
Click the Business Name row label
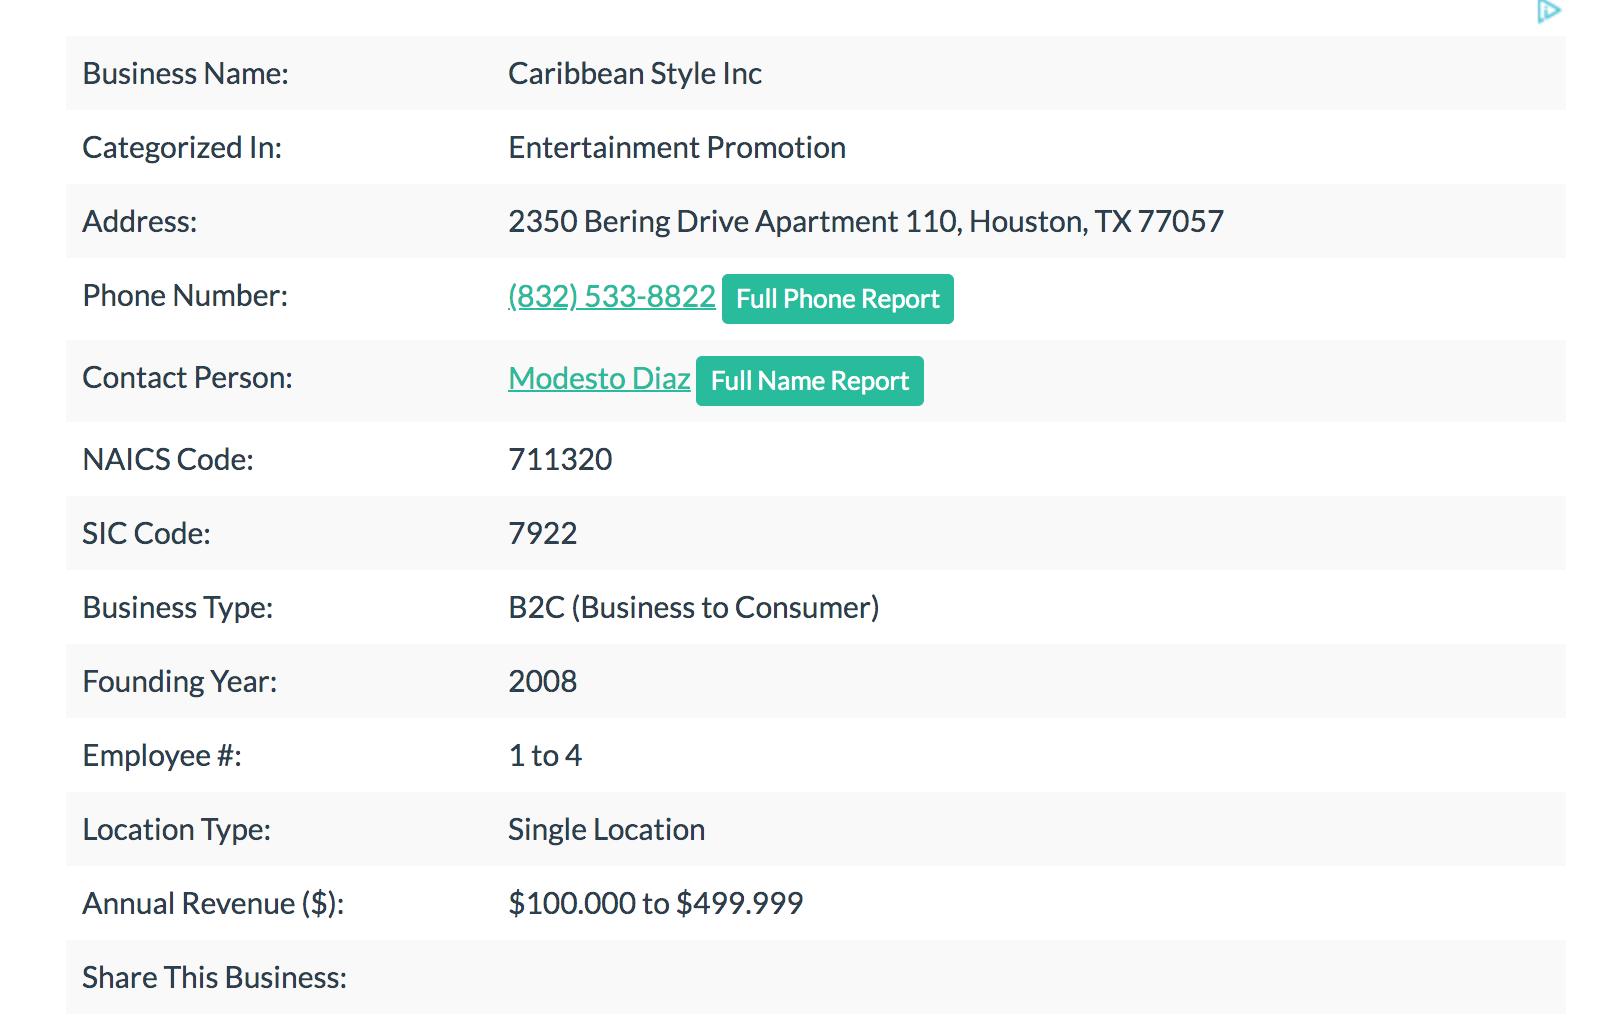[185, 74]
